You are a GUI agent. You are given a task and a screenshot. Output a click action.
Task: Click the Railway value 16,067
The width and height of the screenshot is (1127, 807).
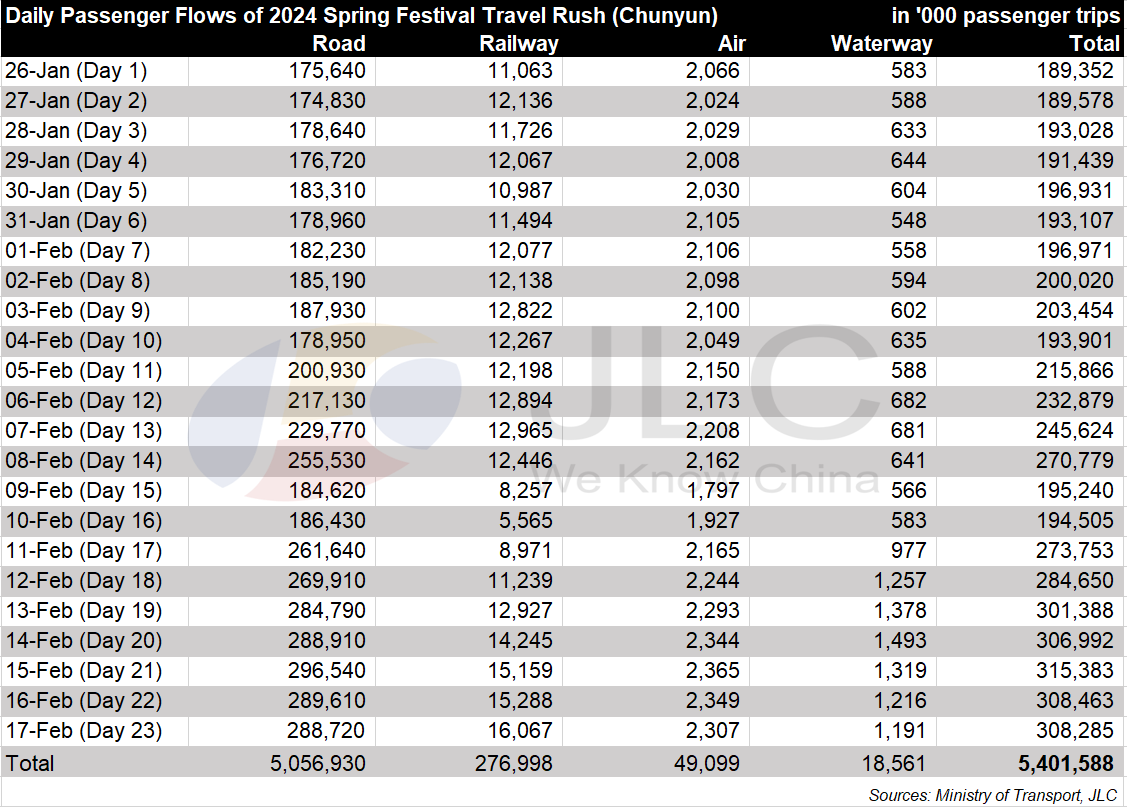(x=520, y=731)
